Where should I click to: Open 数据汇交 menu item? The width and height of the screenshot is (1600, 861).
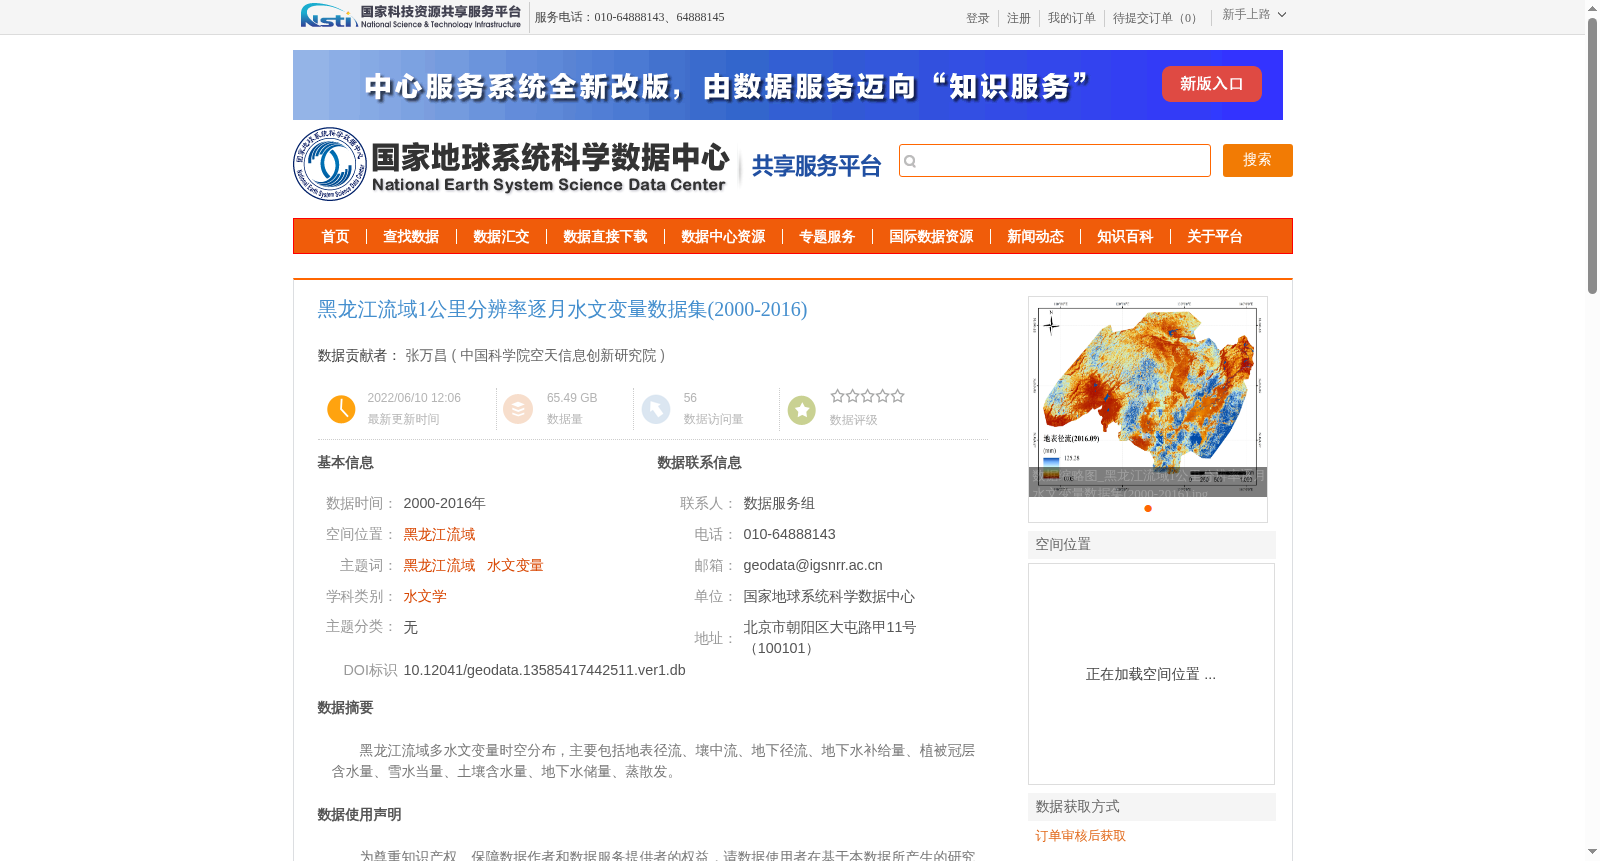pos(501,236)
